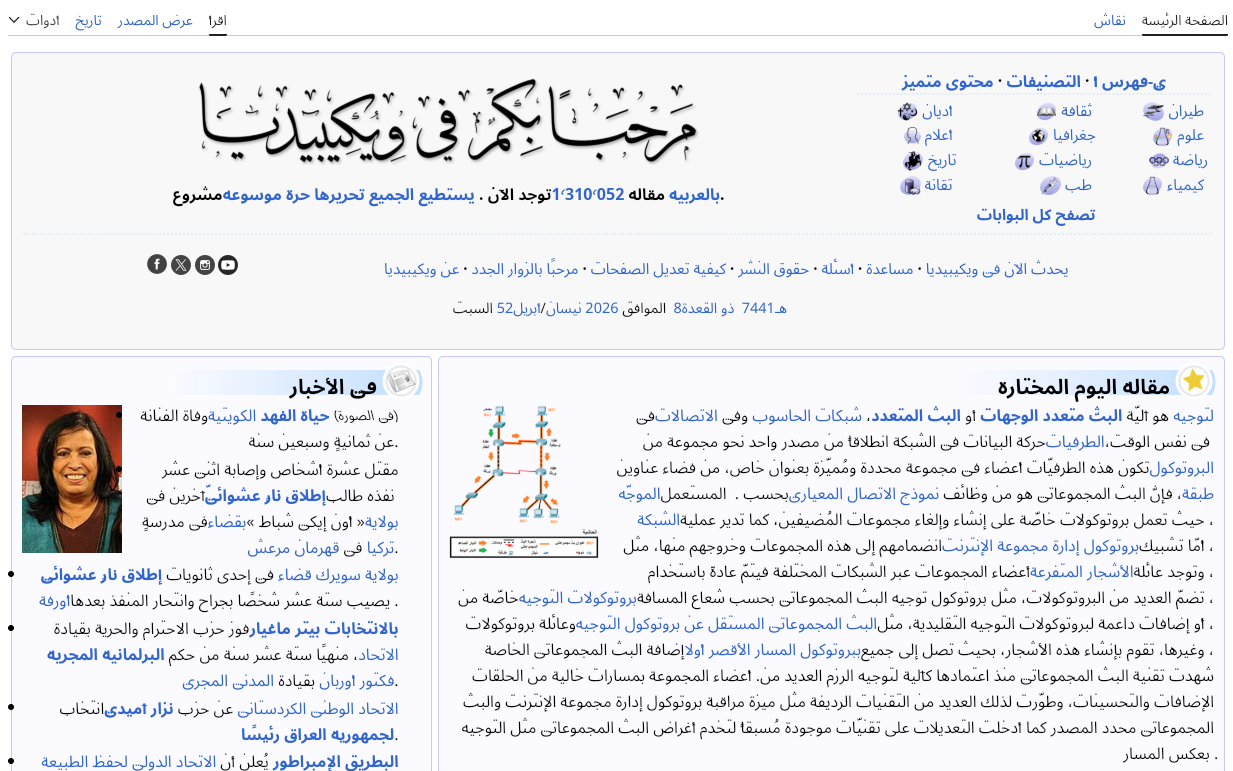The height and width of the screenshot is (771, 1233).
Task: Click the biographies (أعلام) head silhouette icon
Action: click(x=912, y=136)
